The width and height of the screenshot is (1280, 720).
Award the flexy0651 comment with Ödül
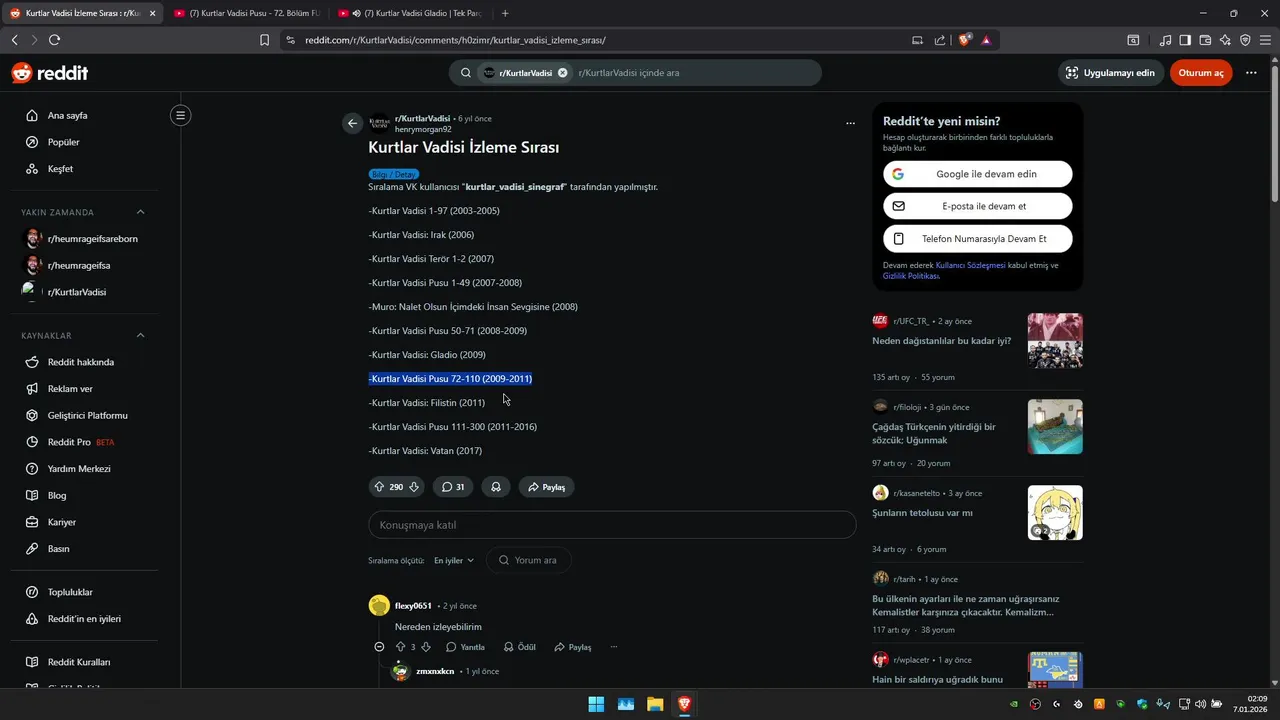tap(520, 647)
